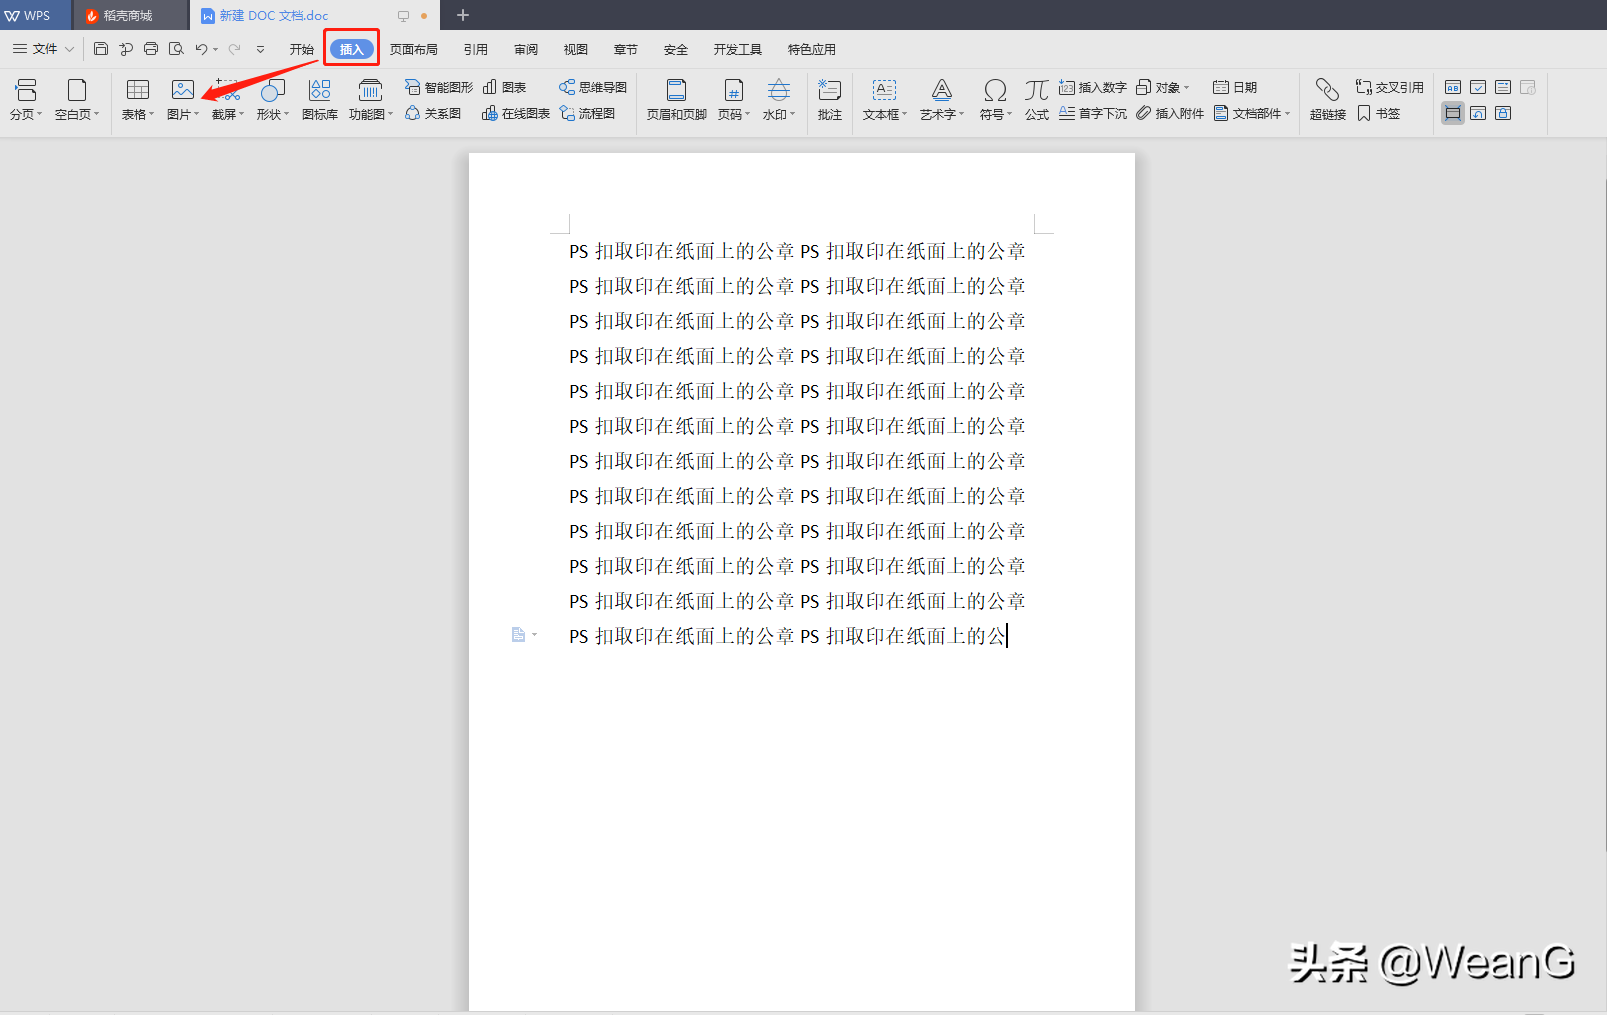Image resolution: width=1607 pixels, height=1015 pixels.
Task: Open the 文件 file menu
Action: point(43,48)
